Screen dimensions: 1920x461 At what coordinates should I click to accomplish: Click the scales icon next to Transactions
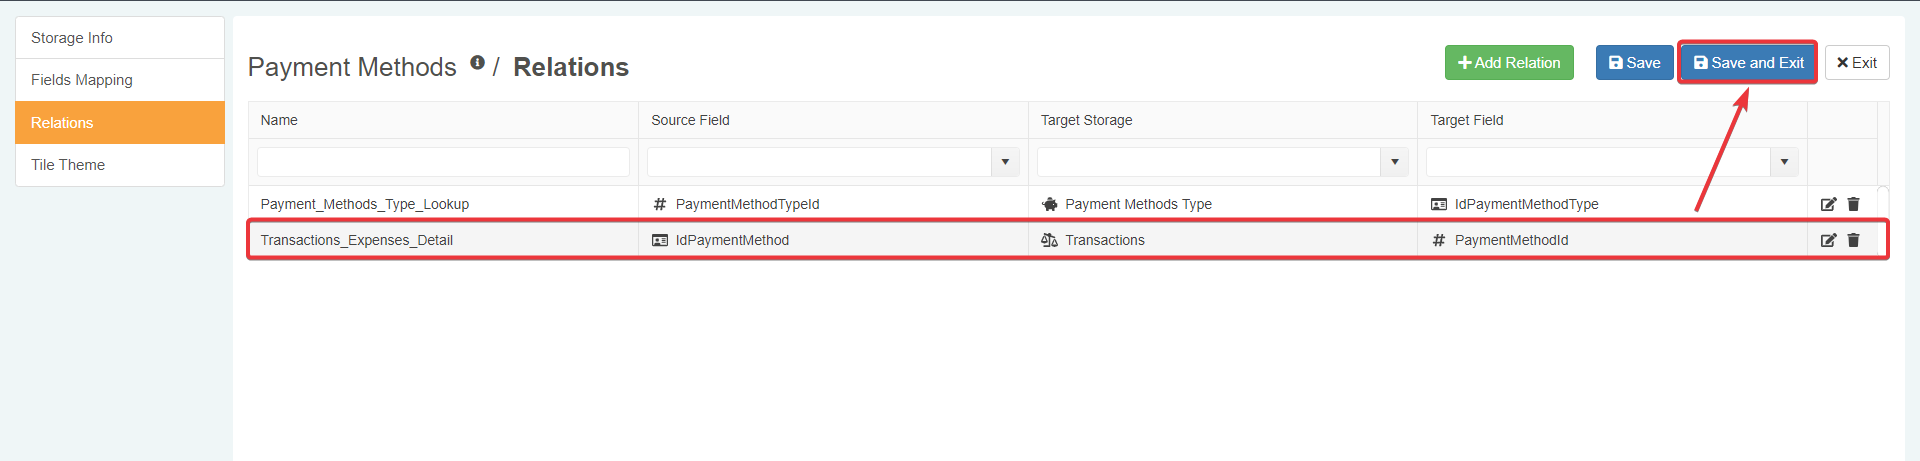(x=1049, y=240)
